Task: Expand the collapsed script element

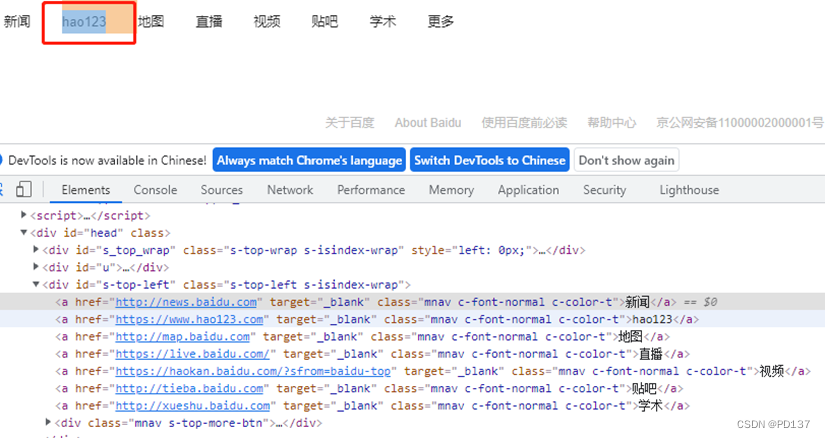Action: (23, 215)
